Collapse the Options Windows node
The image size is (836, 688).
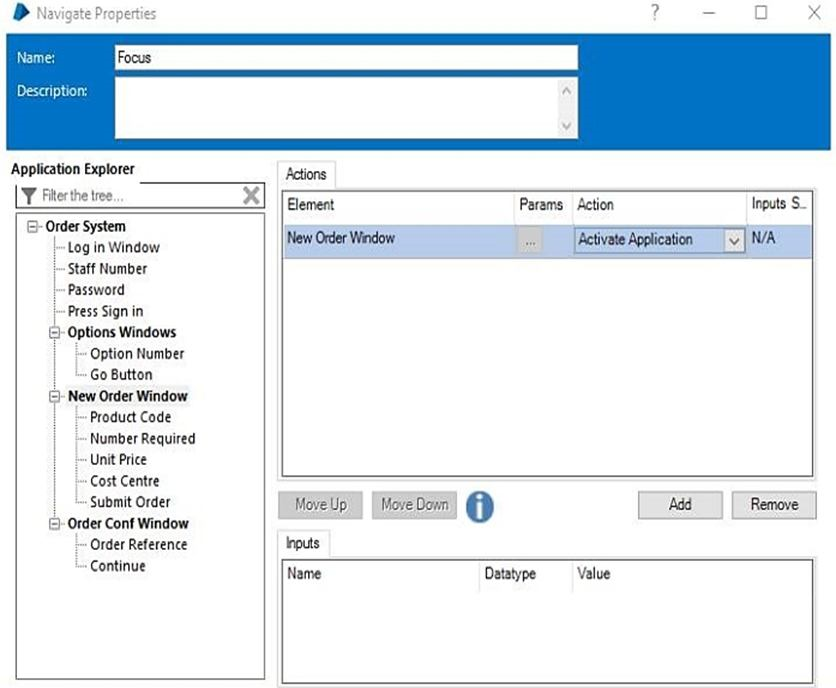tap(56, 333)
